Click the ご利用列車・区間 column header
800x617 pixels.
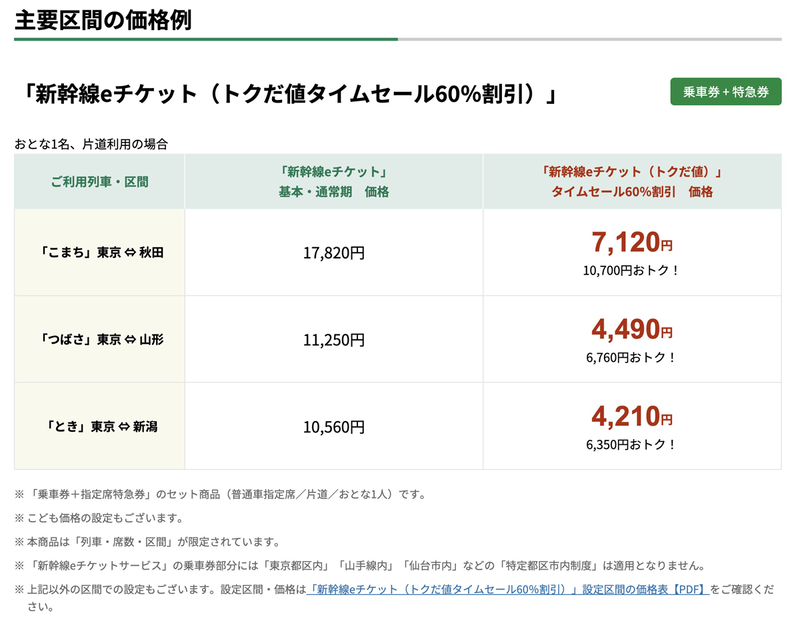[99, 181]
